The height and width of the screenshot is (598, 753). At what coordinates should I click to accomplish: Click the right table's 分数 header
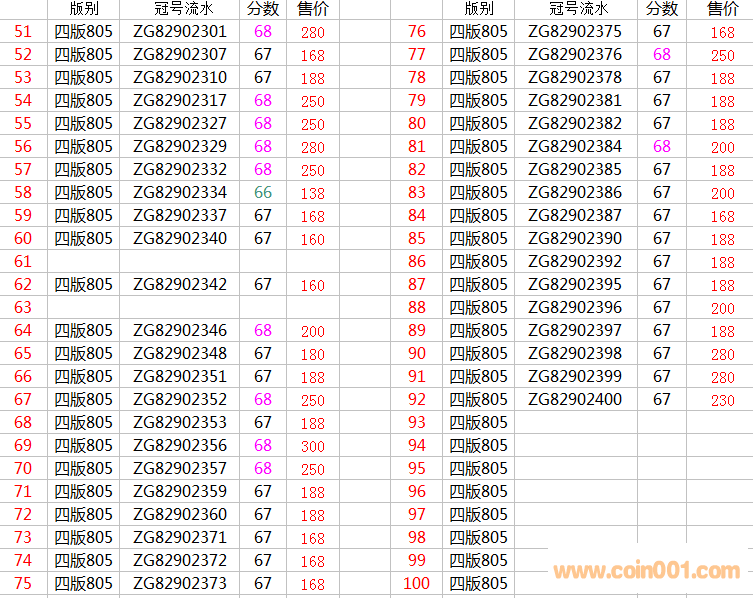coord(661,9)
